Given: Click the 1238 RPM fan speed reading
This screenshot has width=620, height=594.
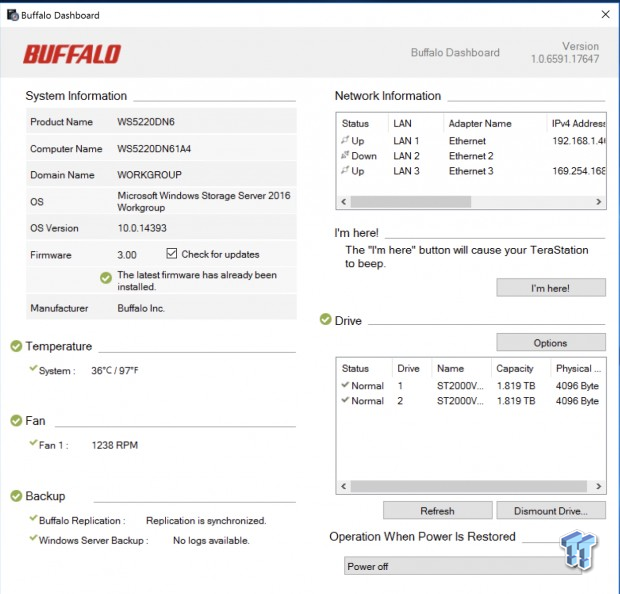Looking at the screenshot, I should coord(115,445).
